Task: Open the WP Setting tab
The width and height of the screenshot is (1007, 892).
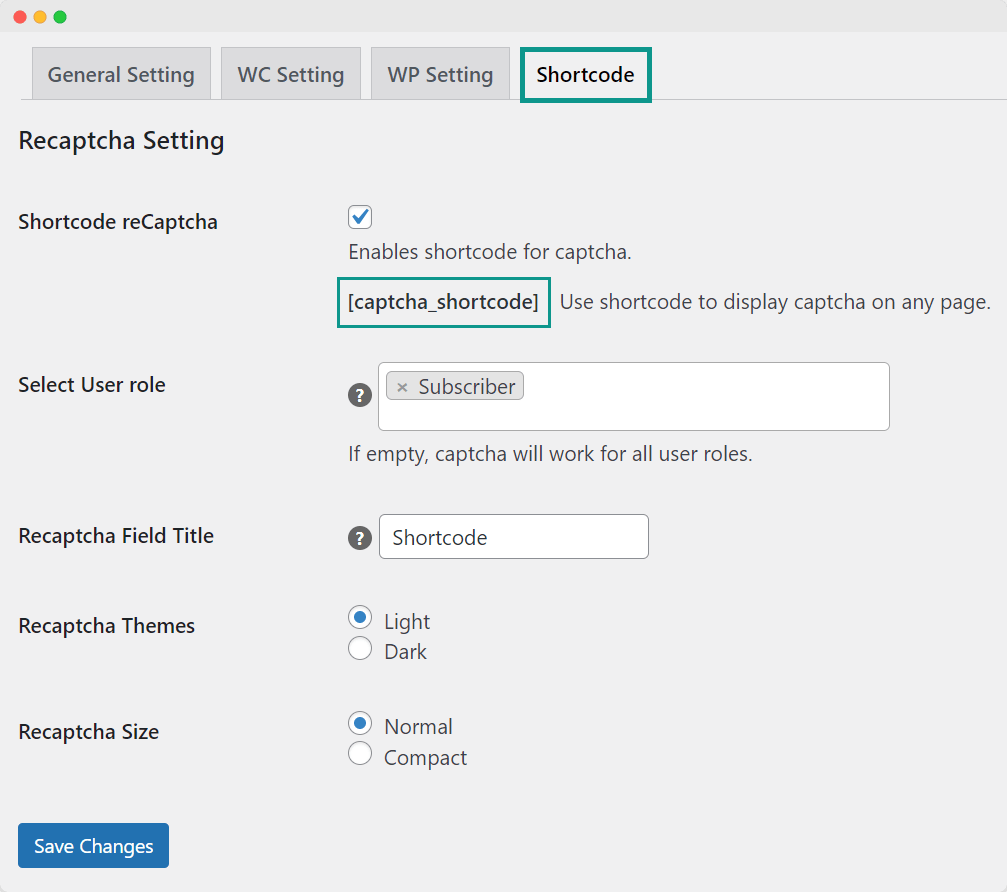Action: coord(440,73)
